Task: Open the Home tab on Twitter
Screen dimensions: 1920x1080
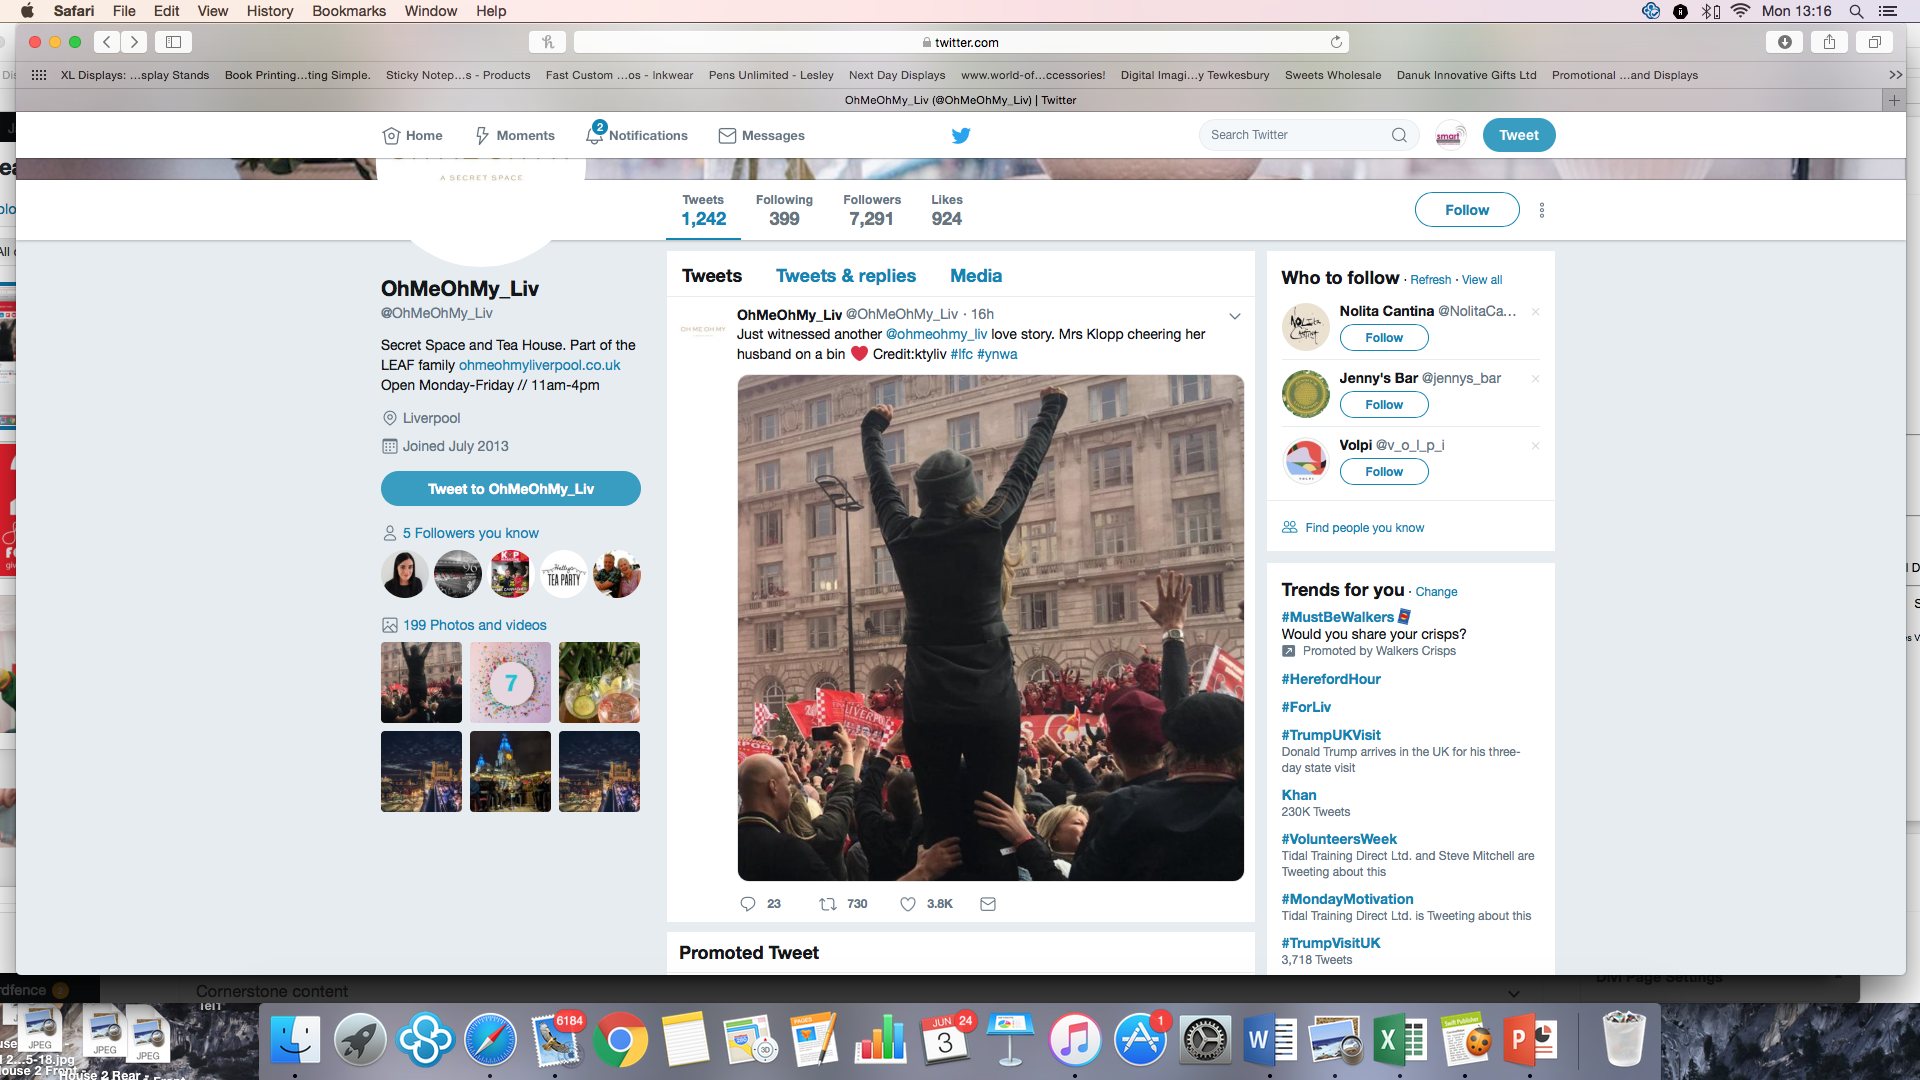Action: (x=412, y=135)
